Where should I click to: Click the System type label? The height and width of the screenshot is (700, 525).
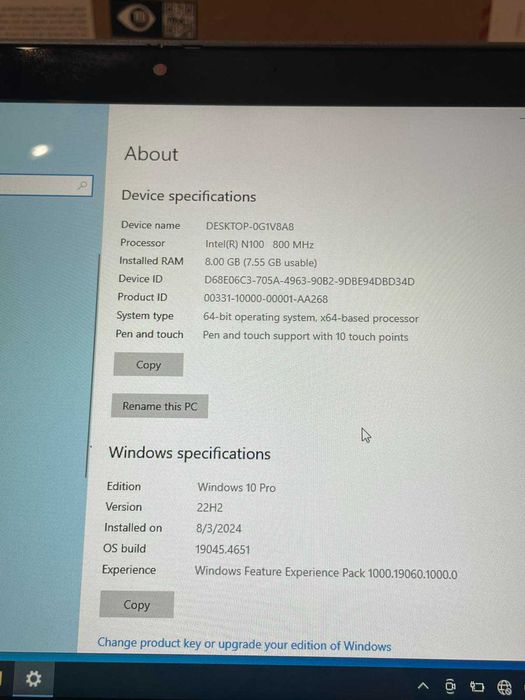145,316
